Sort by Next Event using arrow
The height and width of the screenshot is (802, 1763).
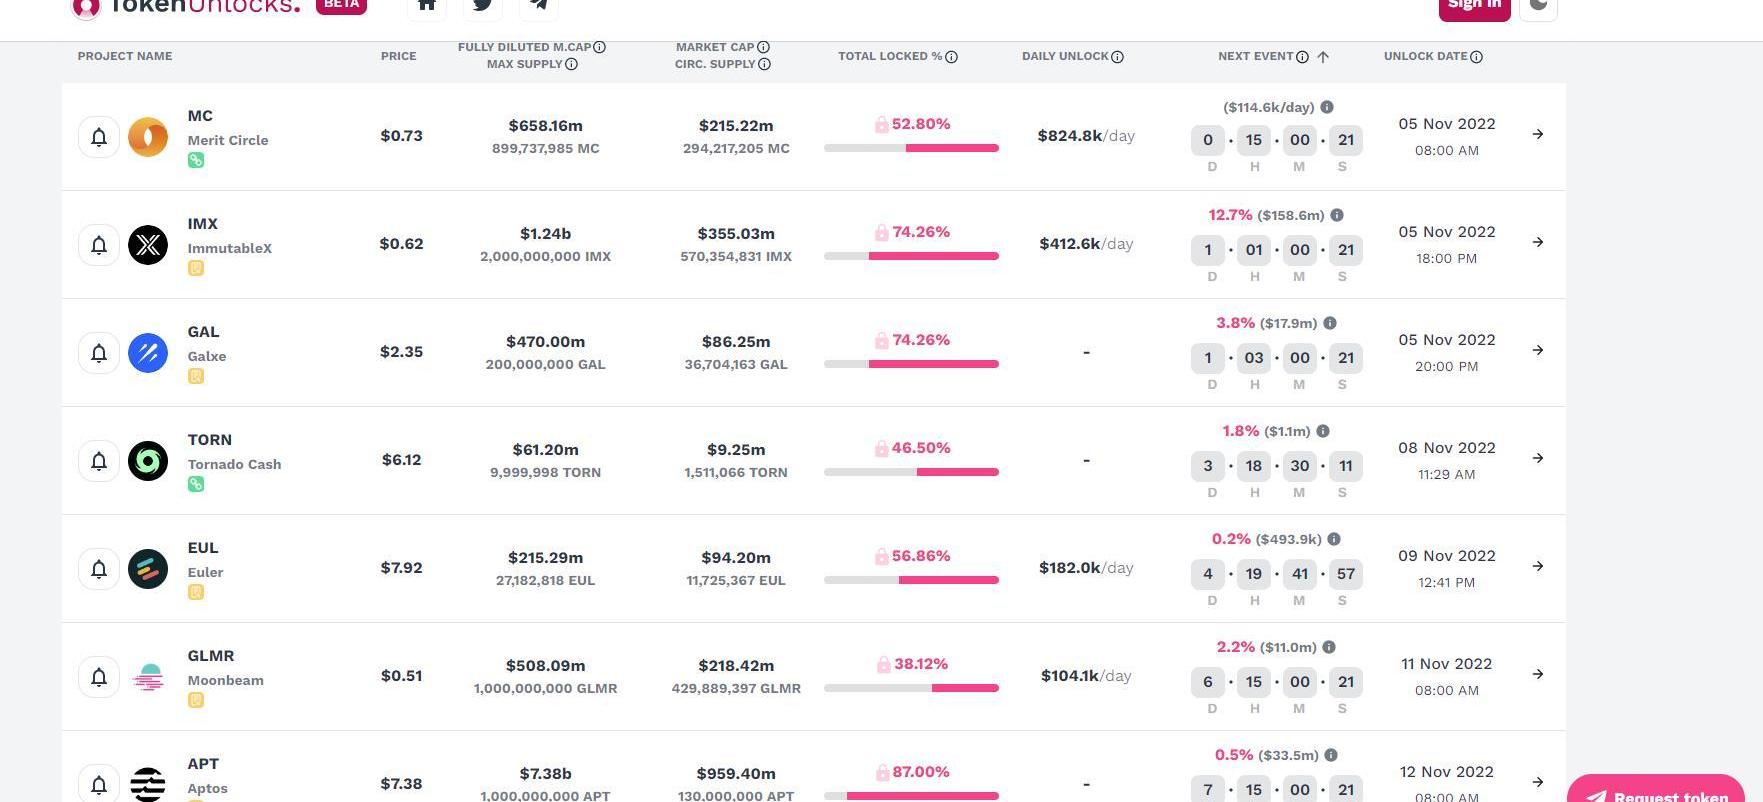[x=1323, y=57]
